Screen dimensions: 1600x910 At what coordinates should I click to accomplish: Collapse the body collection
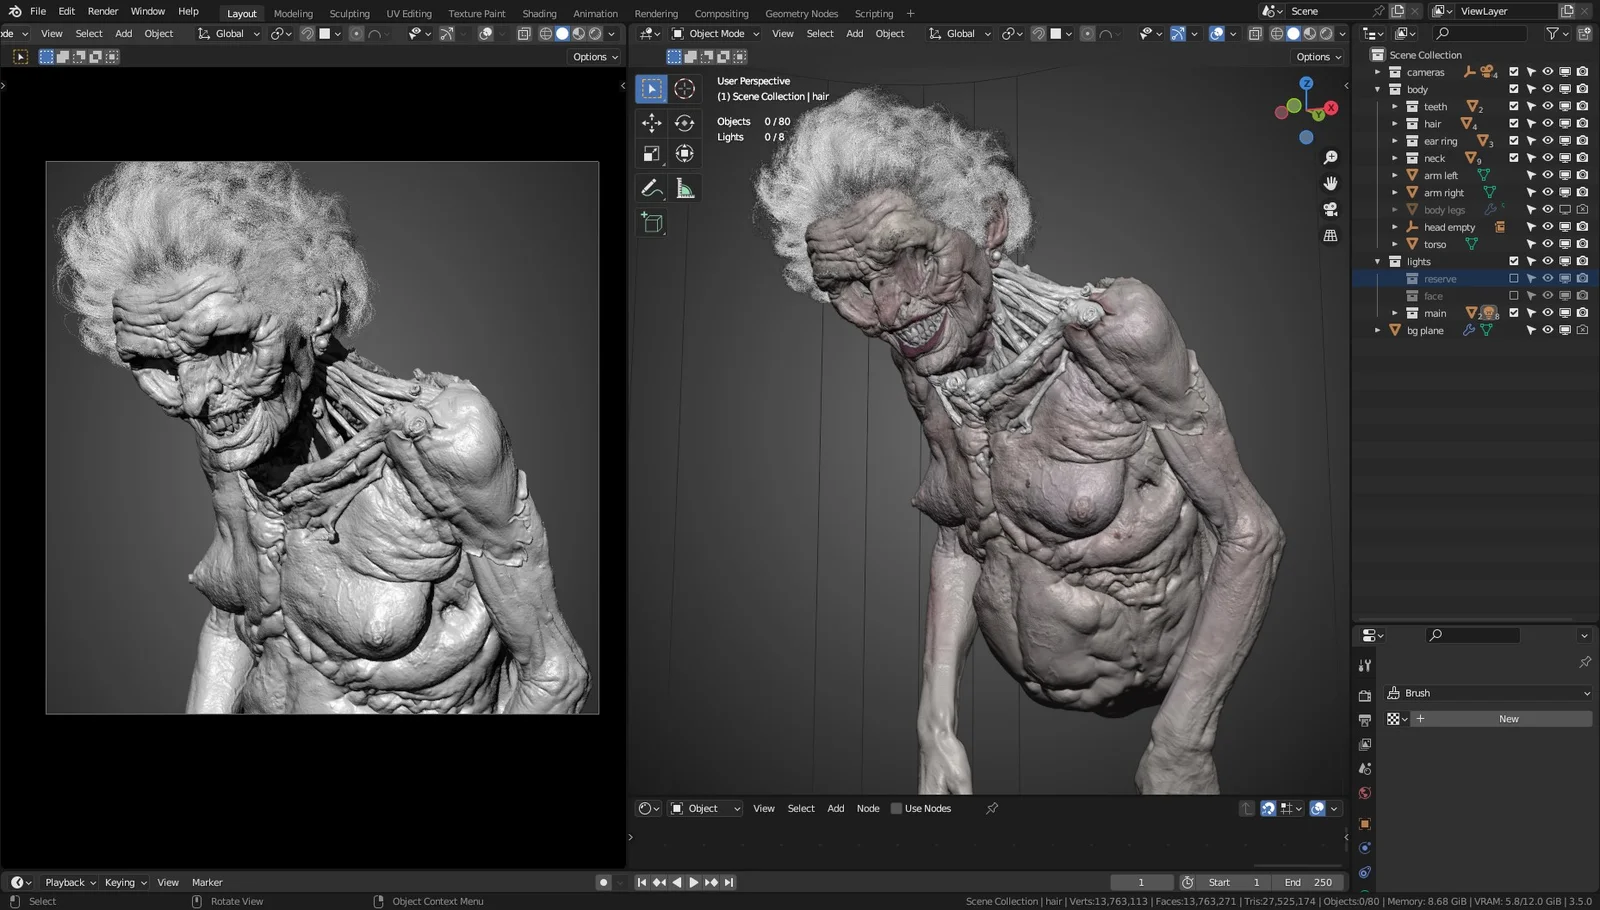coord(1377,89)
